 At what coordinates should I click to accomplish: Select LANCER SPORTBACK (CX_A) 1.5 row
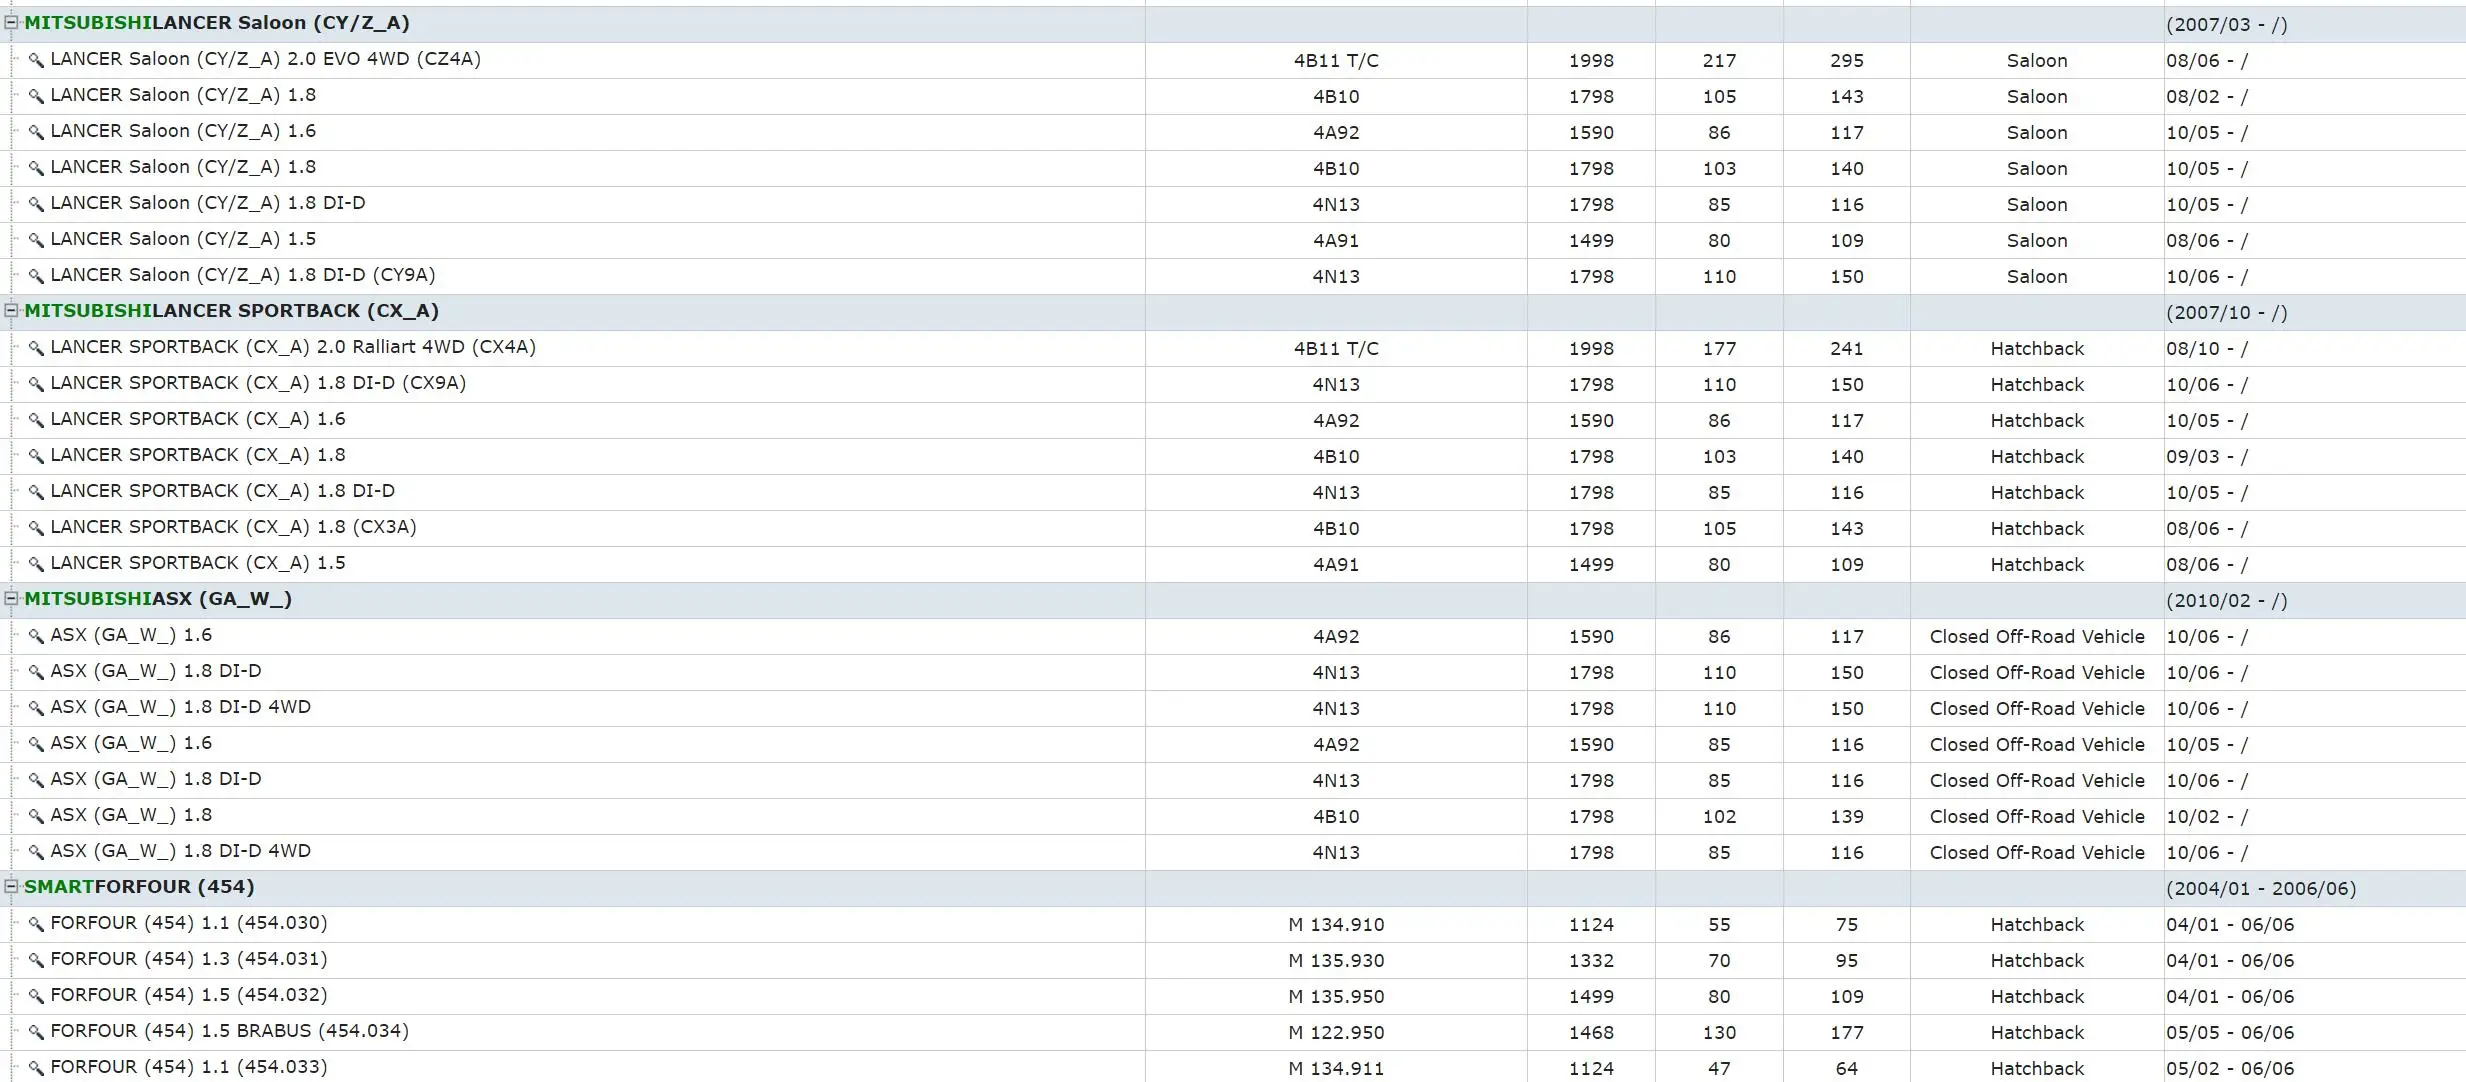(1233, 564)
